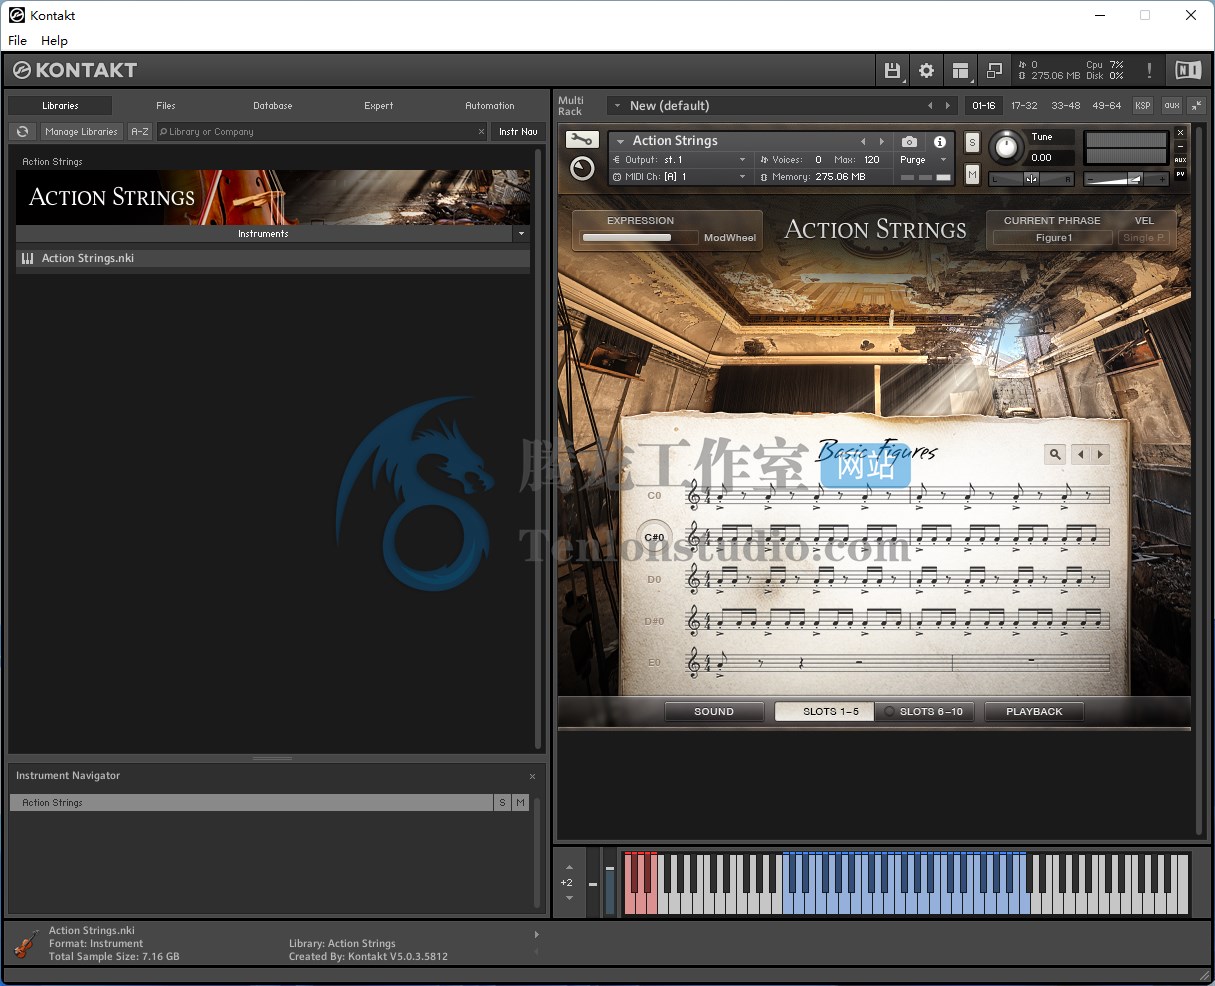Open the File menu
1215x986 pixels.
[x=17, y=40]
